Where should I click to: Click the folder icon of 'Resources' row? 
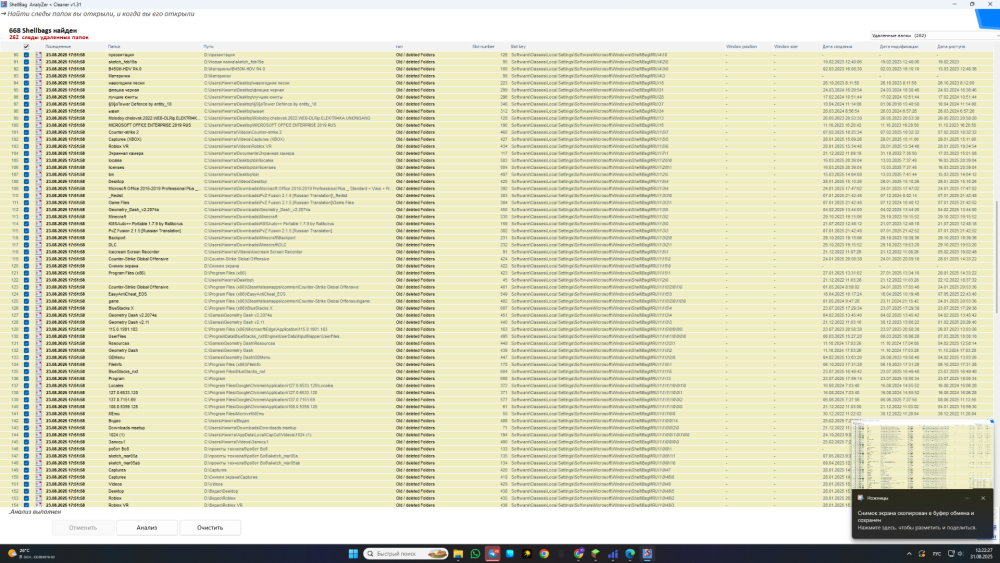tap(38, 343)
